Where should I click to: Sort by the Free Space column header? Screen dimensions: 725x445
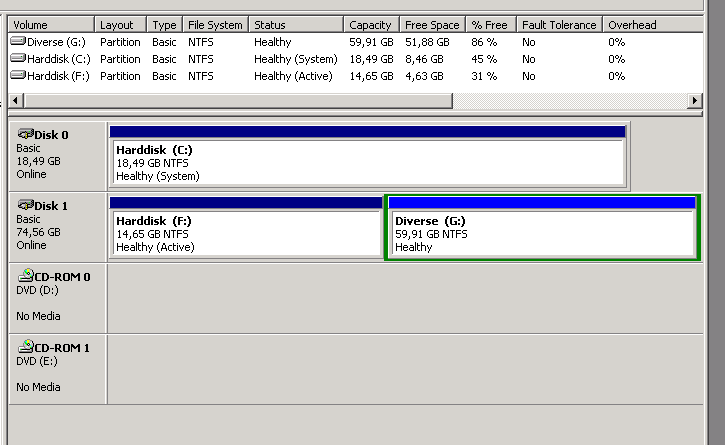[x=433, y=25]
